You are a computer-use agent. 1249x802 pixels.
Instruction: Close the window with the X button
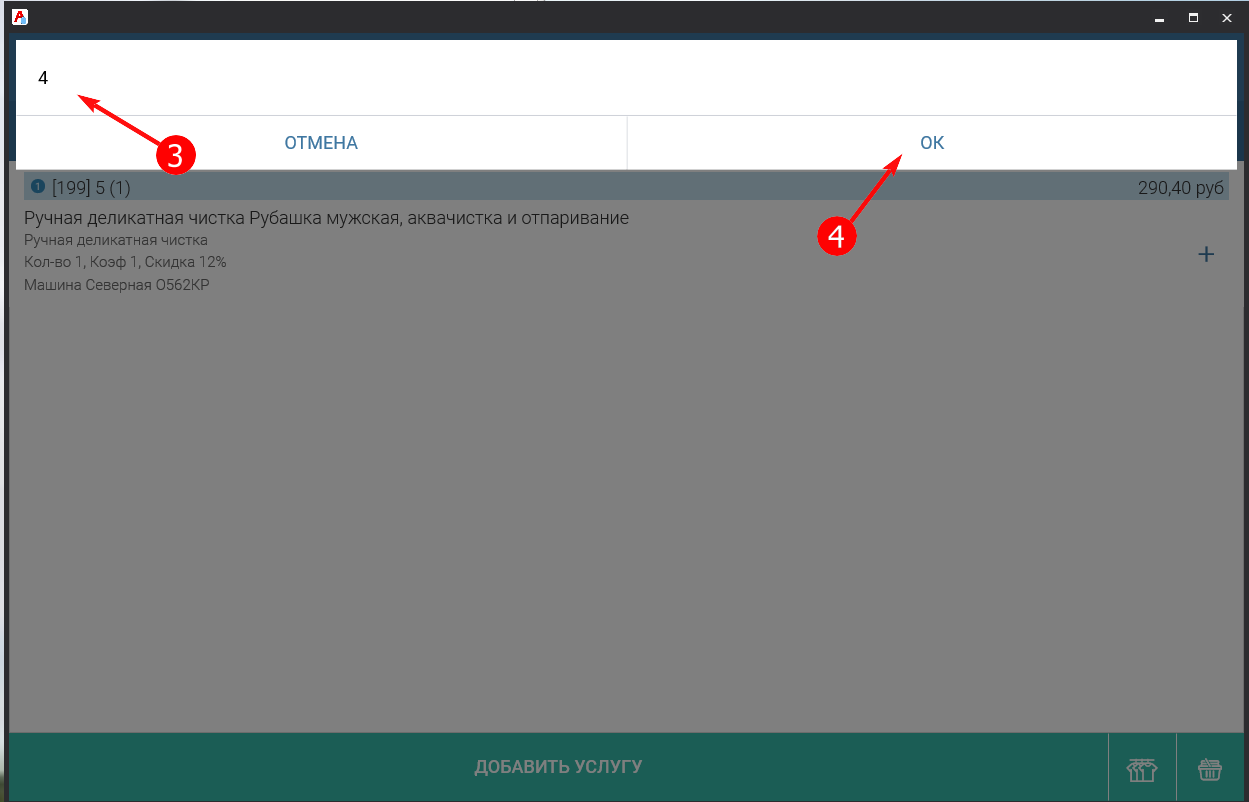click(x=1227, y=18)
